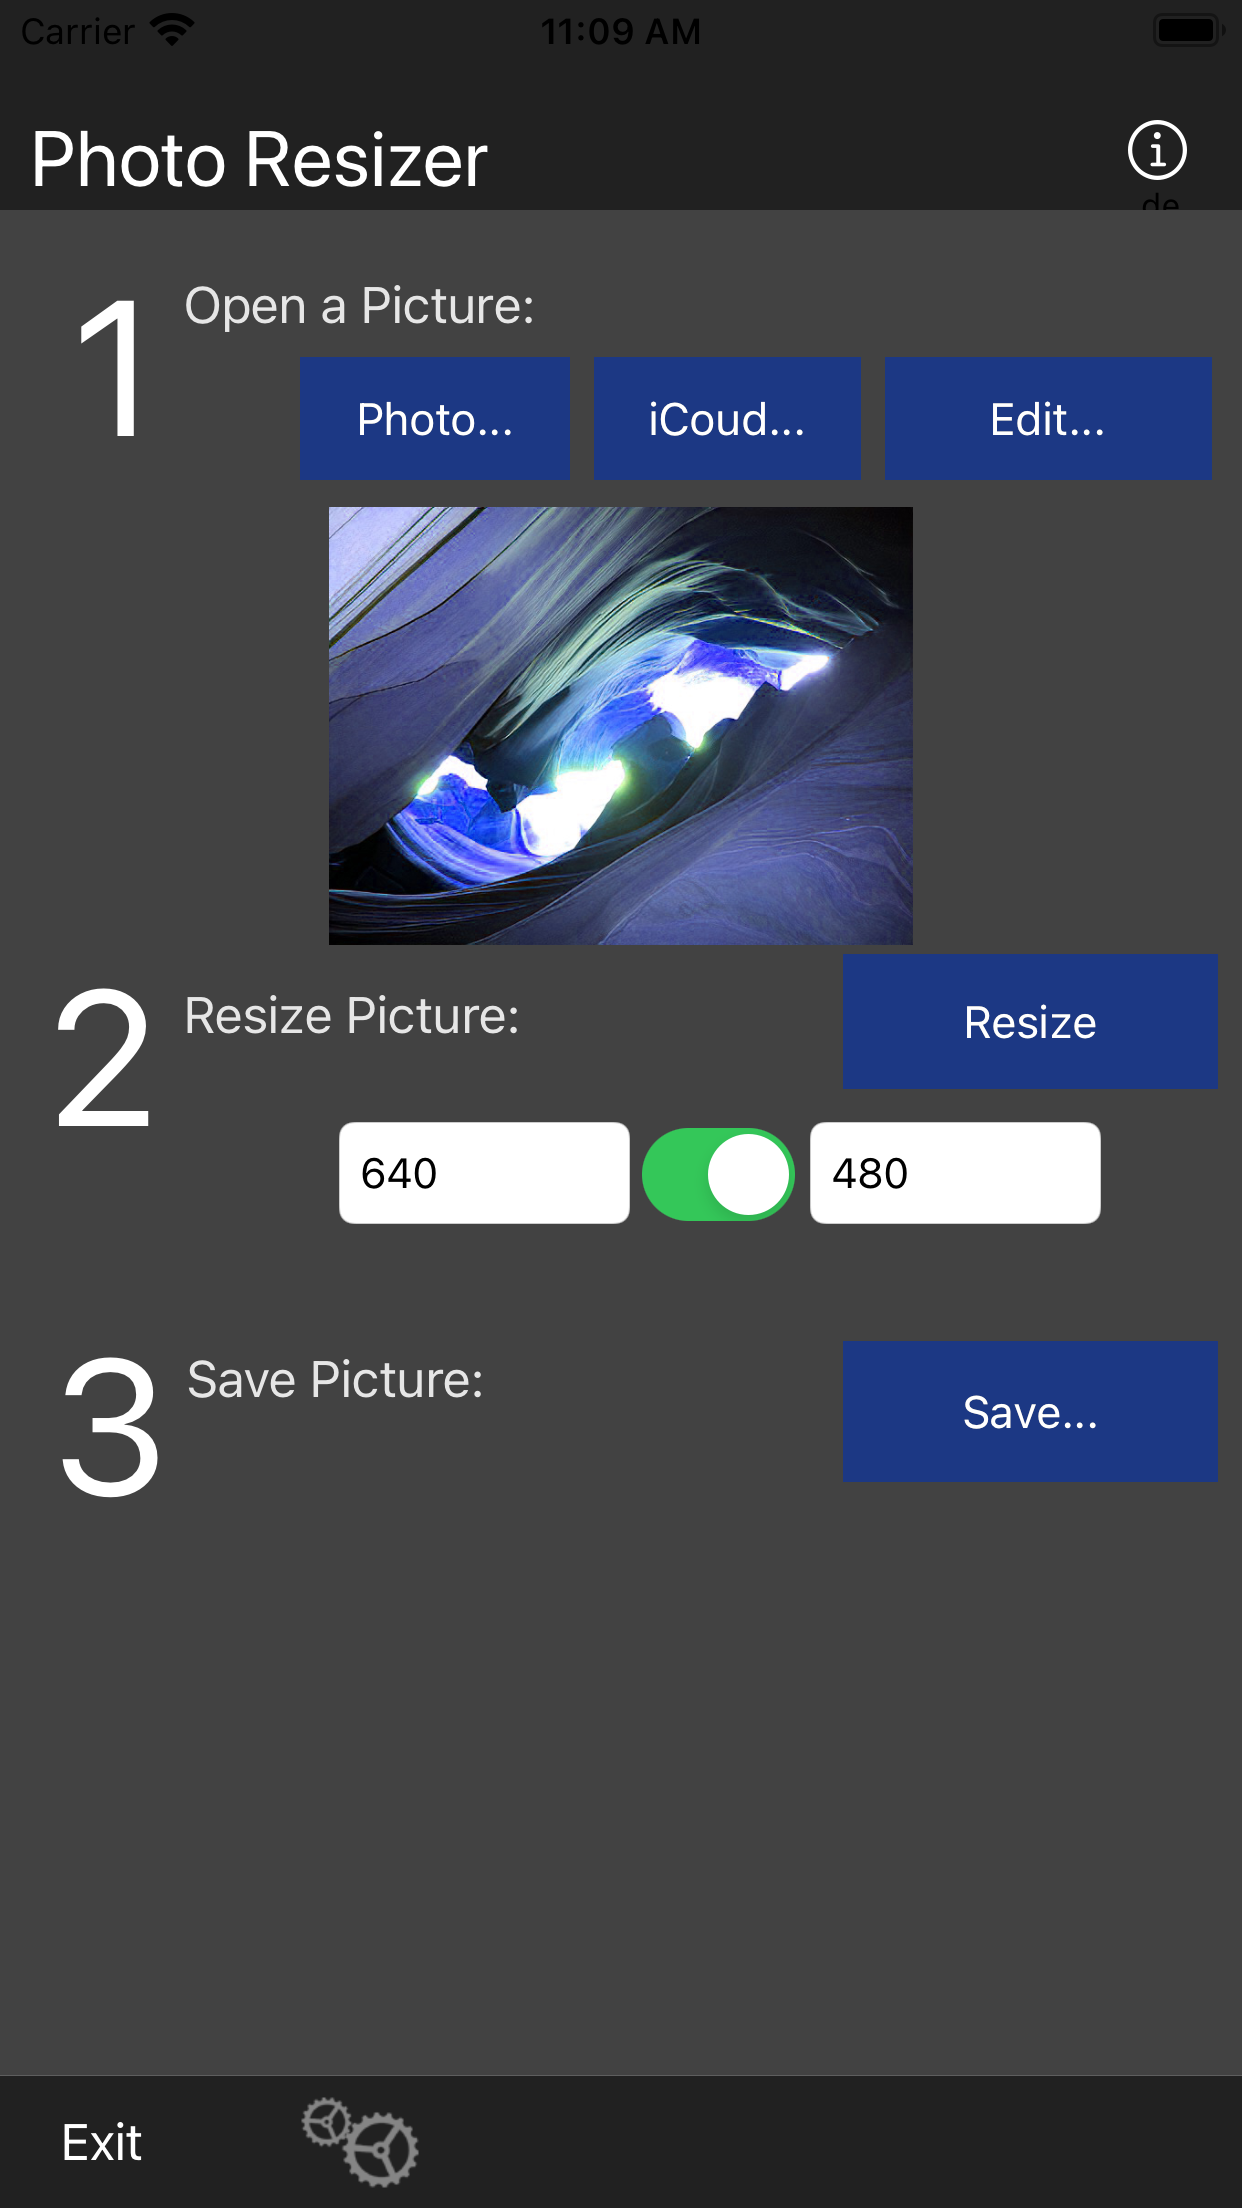This screenshot has width=1242, height=2208.
Task: Tap Exit in the bottom bar
Action: 102,2143
